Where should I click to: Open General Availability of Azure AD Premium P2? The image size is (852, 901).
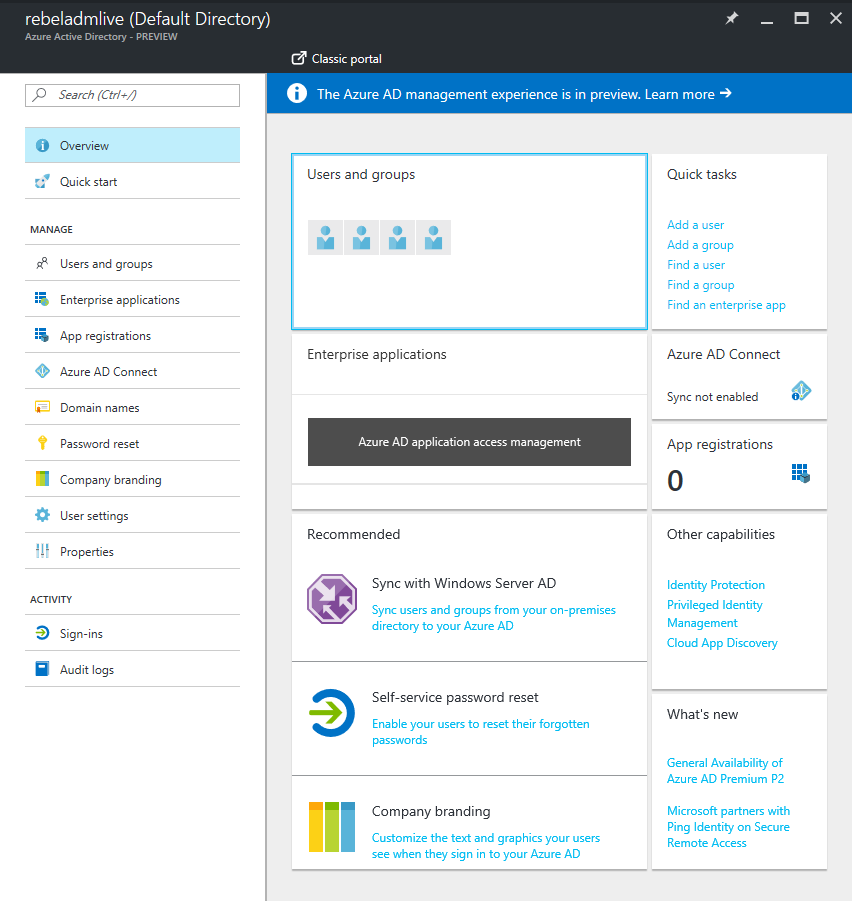coord(725,771)
